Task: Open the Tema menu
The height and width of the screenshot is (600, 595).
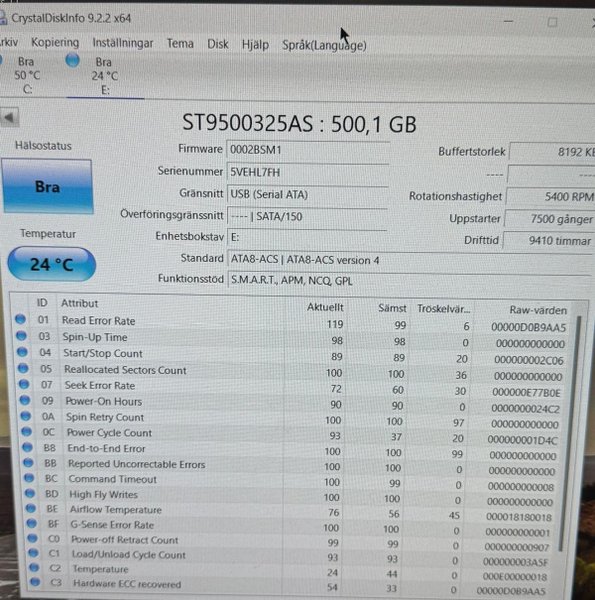Action: (x=180, y=44)
